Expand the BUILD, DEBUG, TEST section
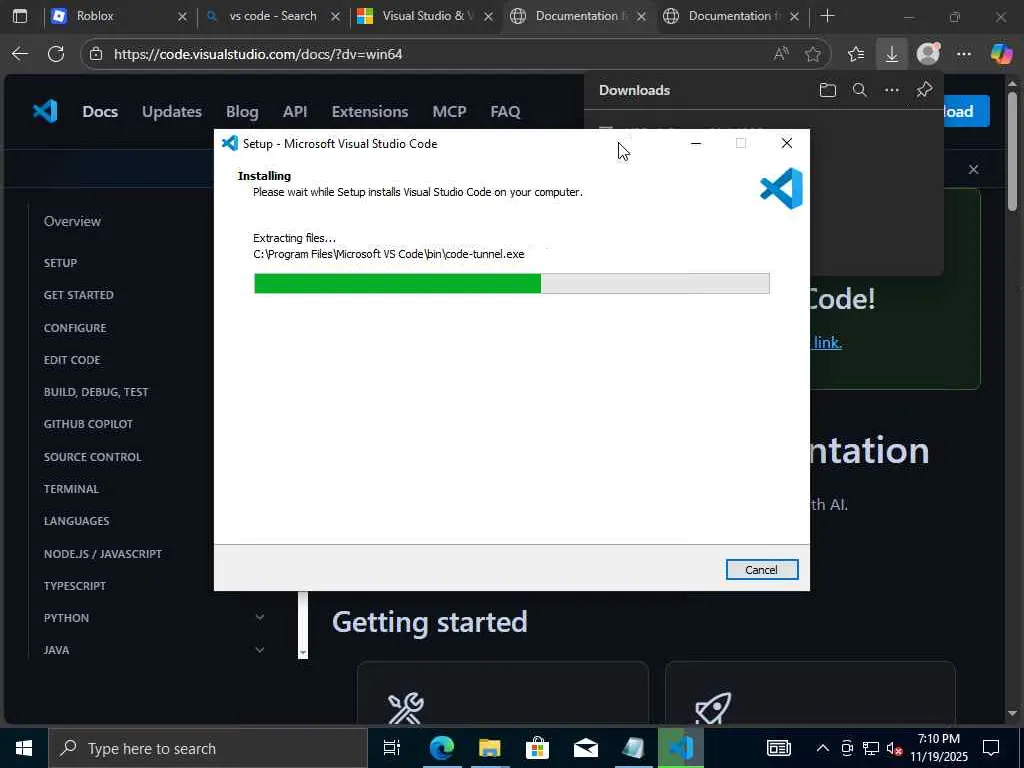 [96, 392]
